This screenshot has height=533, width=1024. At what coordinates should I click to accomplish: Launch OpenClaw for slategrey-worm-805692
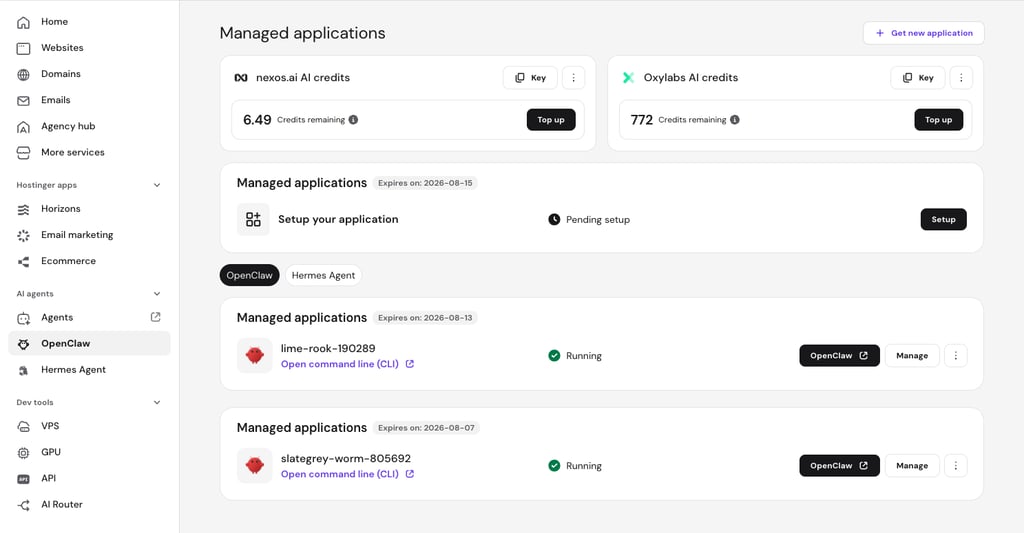(839, 466)
